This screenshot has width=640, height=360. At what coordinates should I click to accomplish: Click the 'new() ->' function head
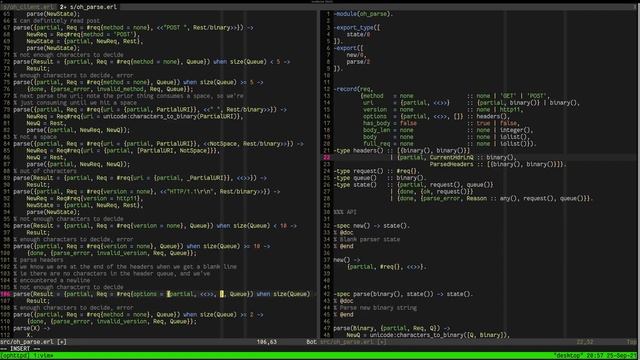[347, 260]
